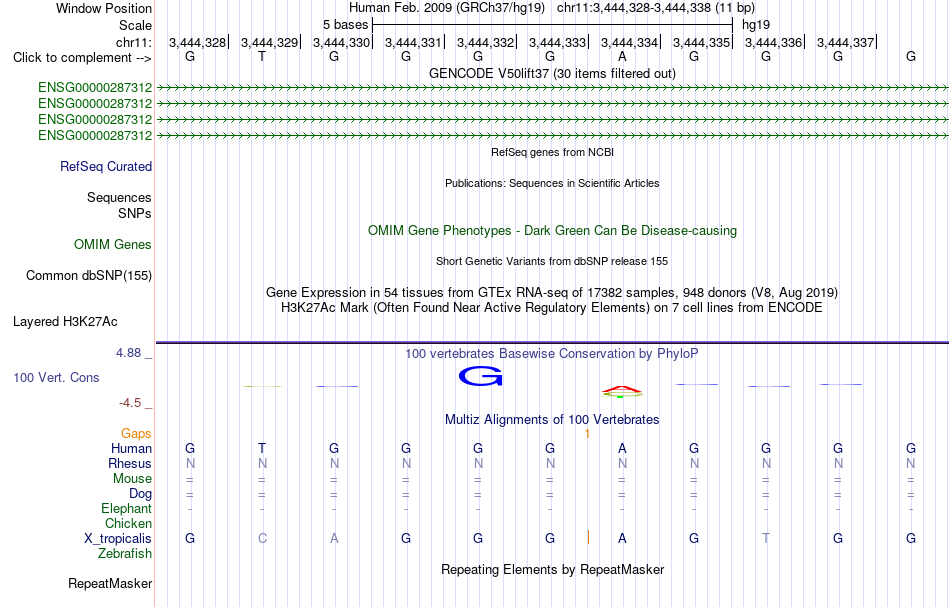Click the Elephant species label
950x607 pixels.
point(127,508)
